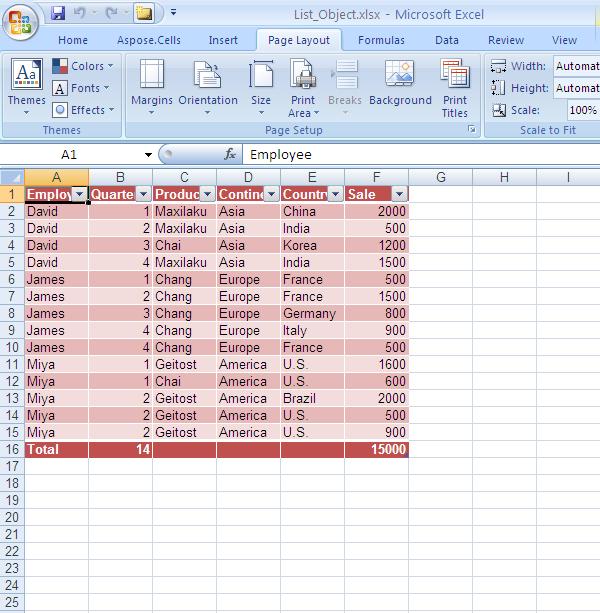The height and width of the screenshot is (613, 600).
Task: Click the sale value 800
Action: (x=376, y=314)
